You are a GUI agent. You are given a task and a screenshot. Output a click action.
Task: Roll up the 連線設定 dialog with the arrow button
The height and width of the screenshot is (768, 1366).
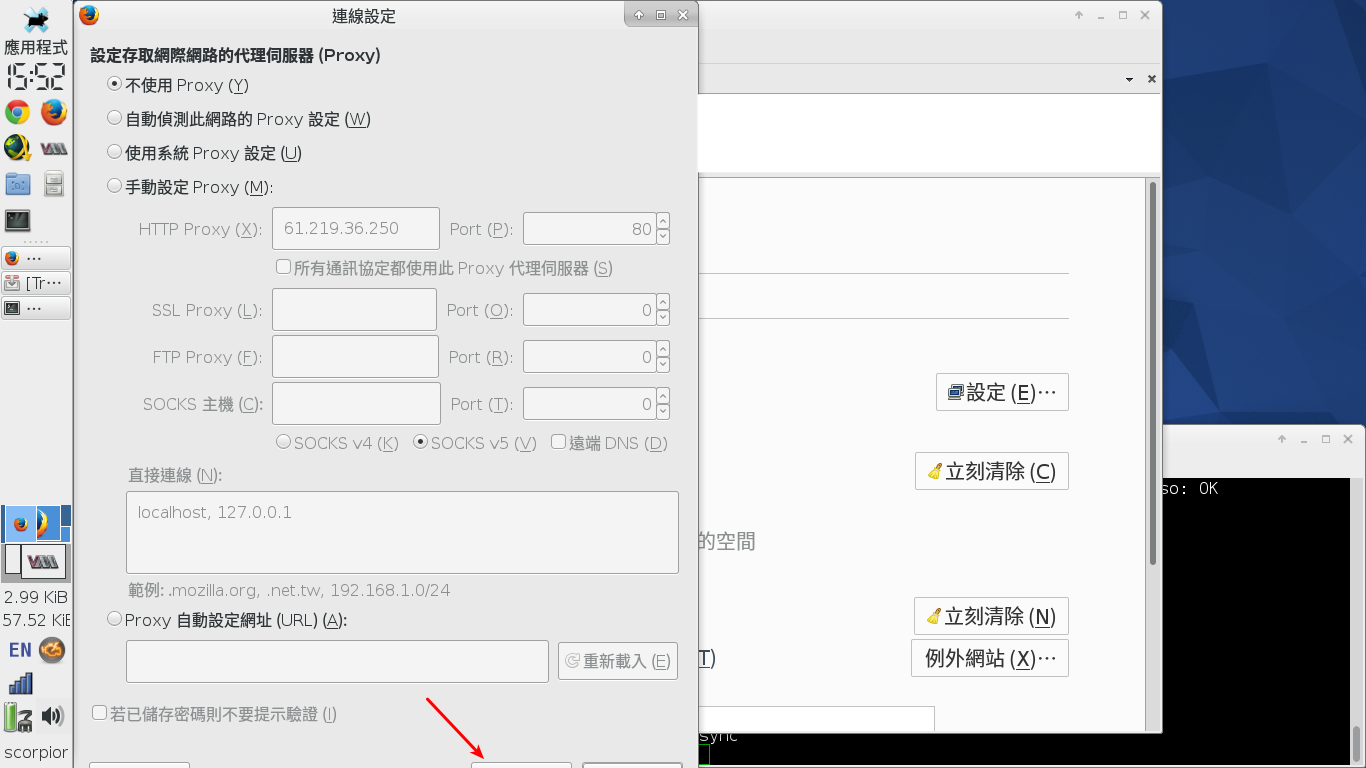[639, 15]
